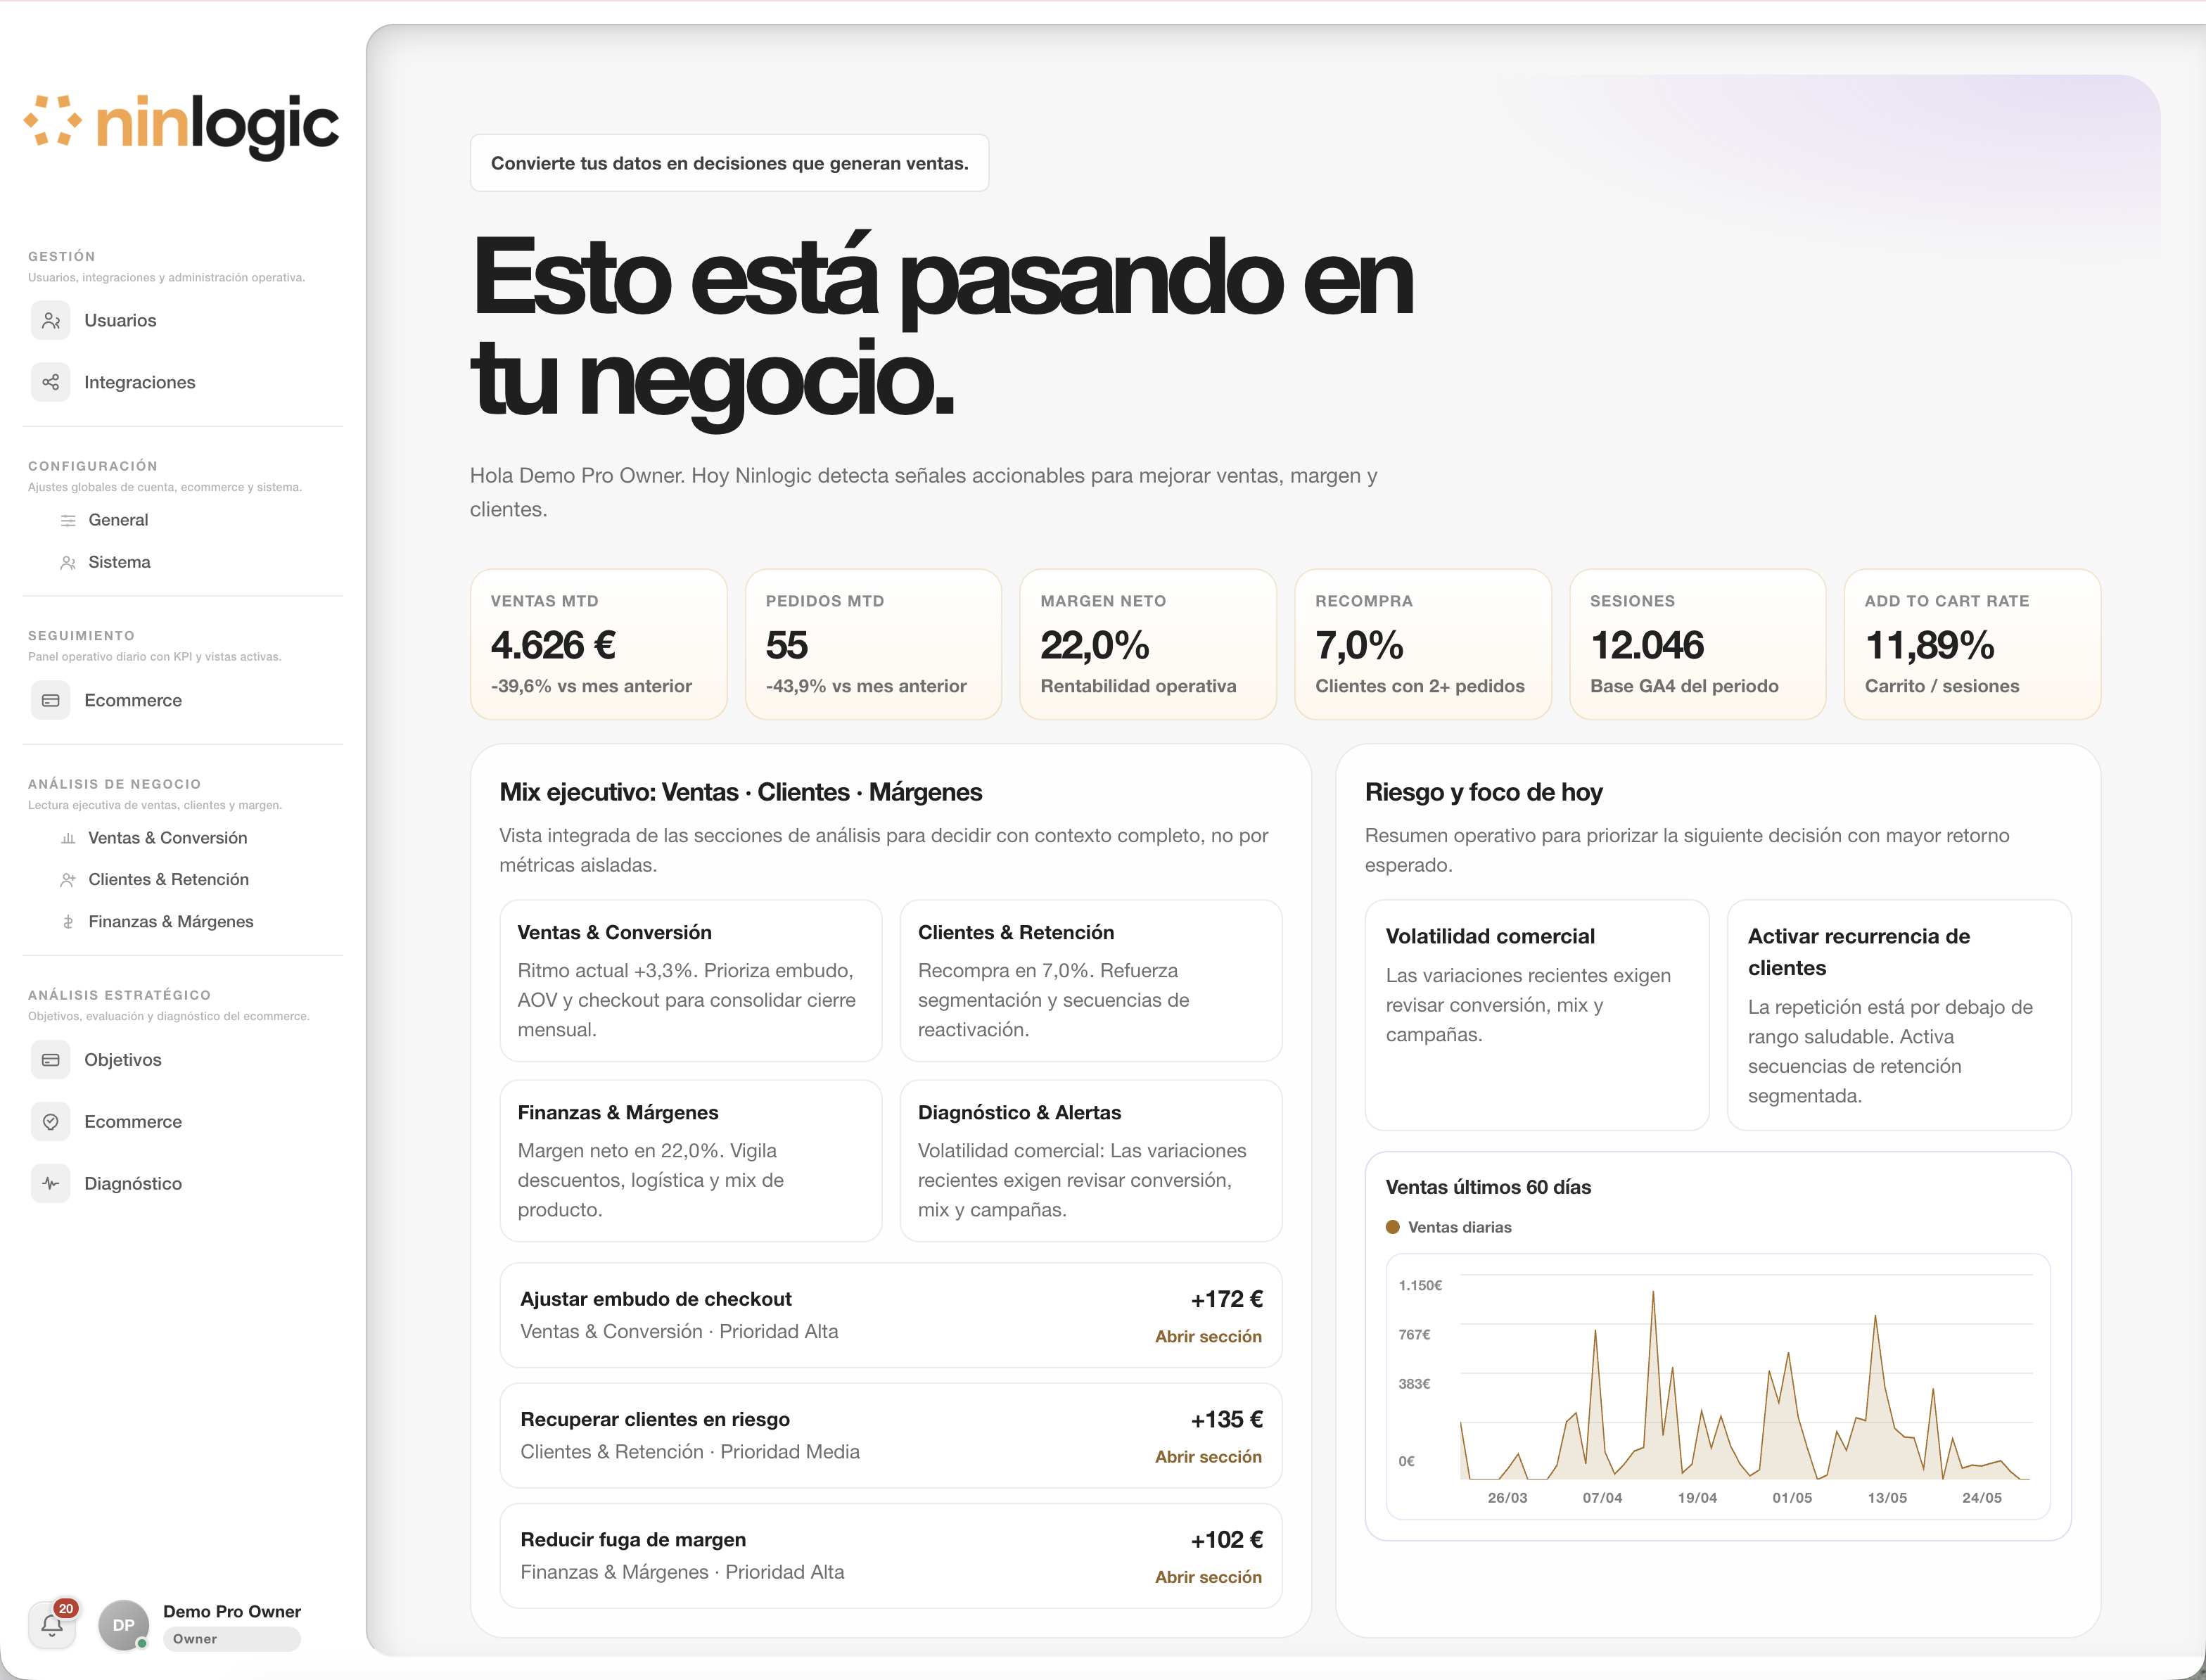Open Sistema configuration
Viewport: 2206px width, 1680px height.
coord(119,563)
